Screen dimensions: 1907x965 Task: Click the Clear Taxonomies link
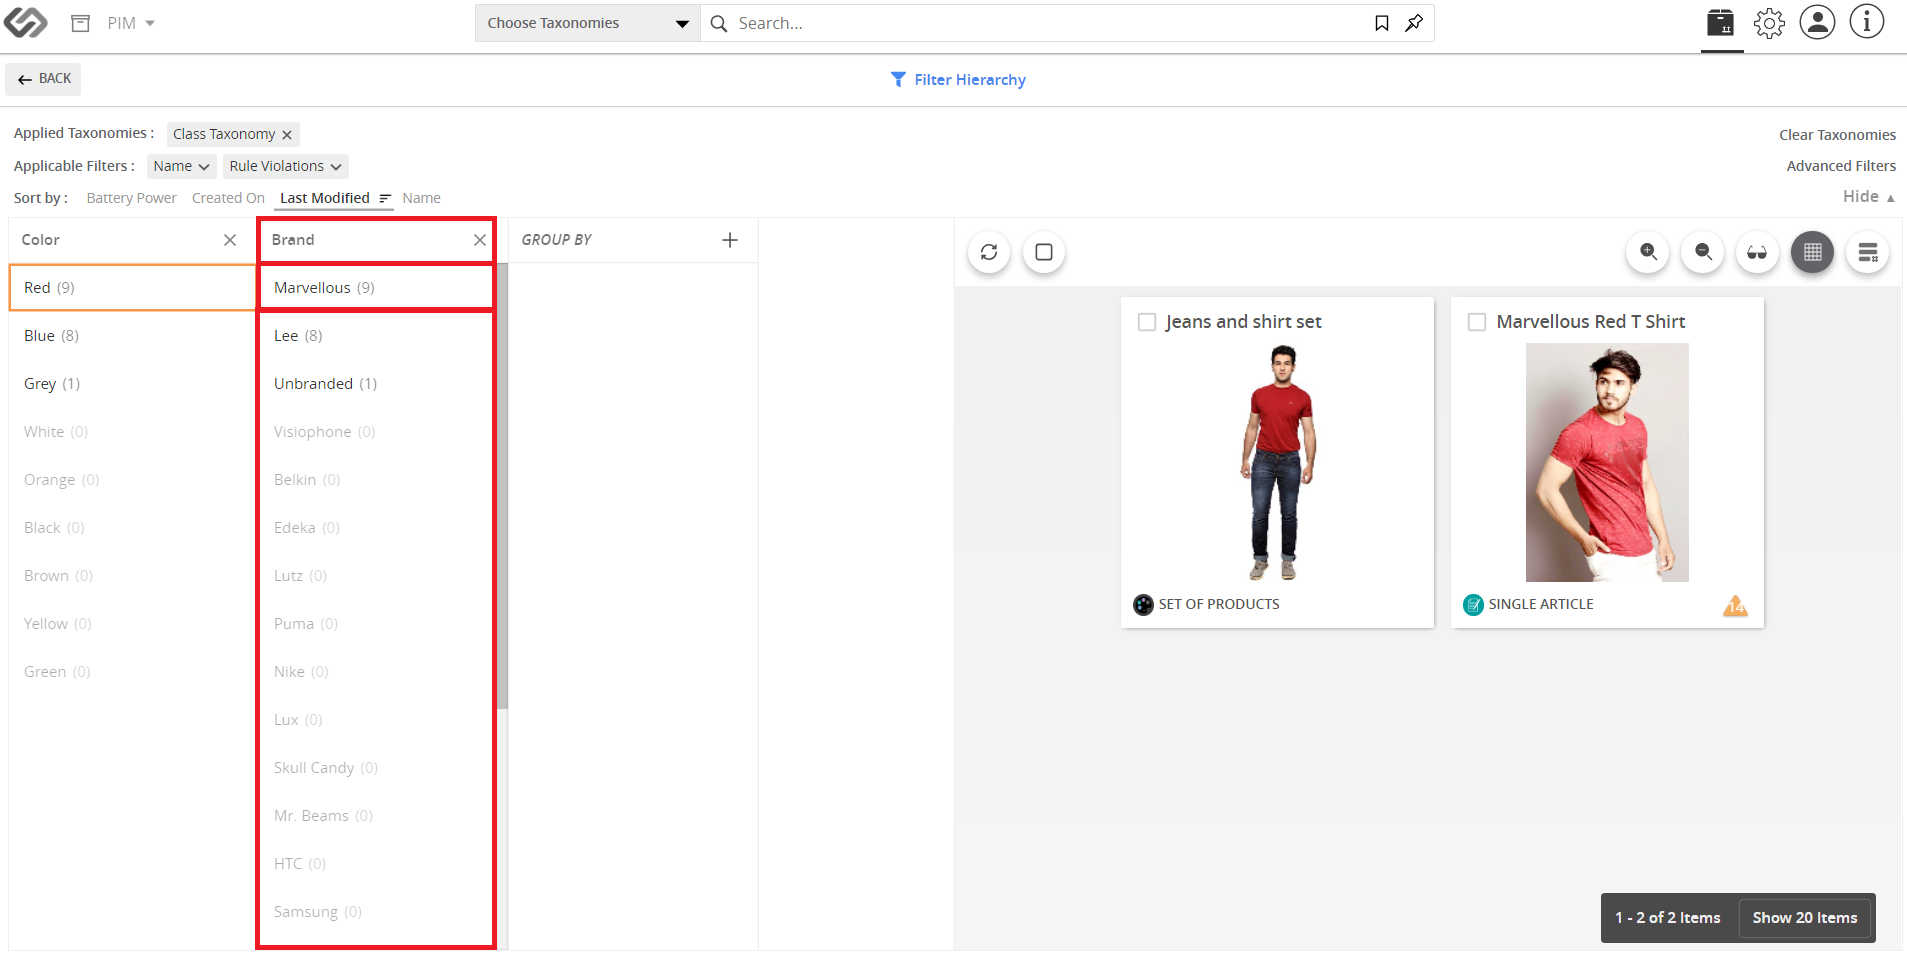click(x=1837, y=135)
